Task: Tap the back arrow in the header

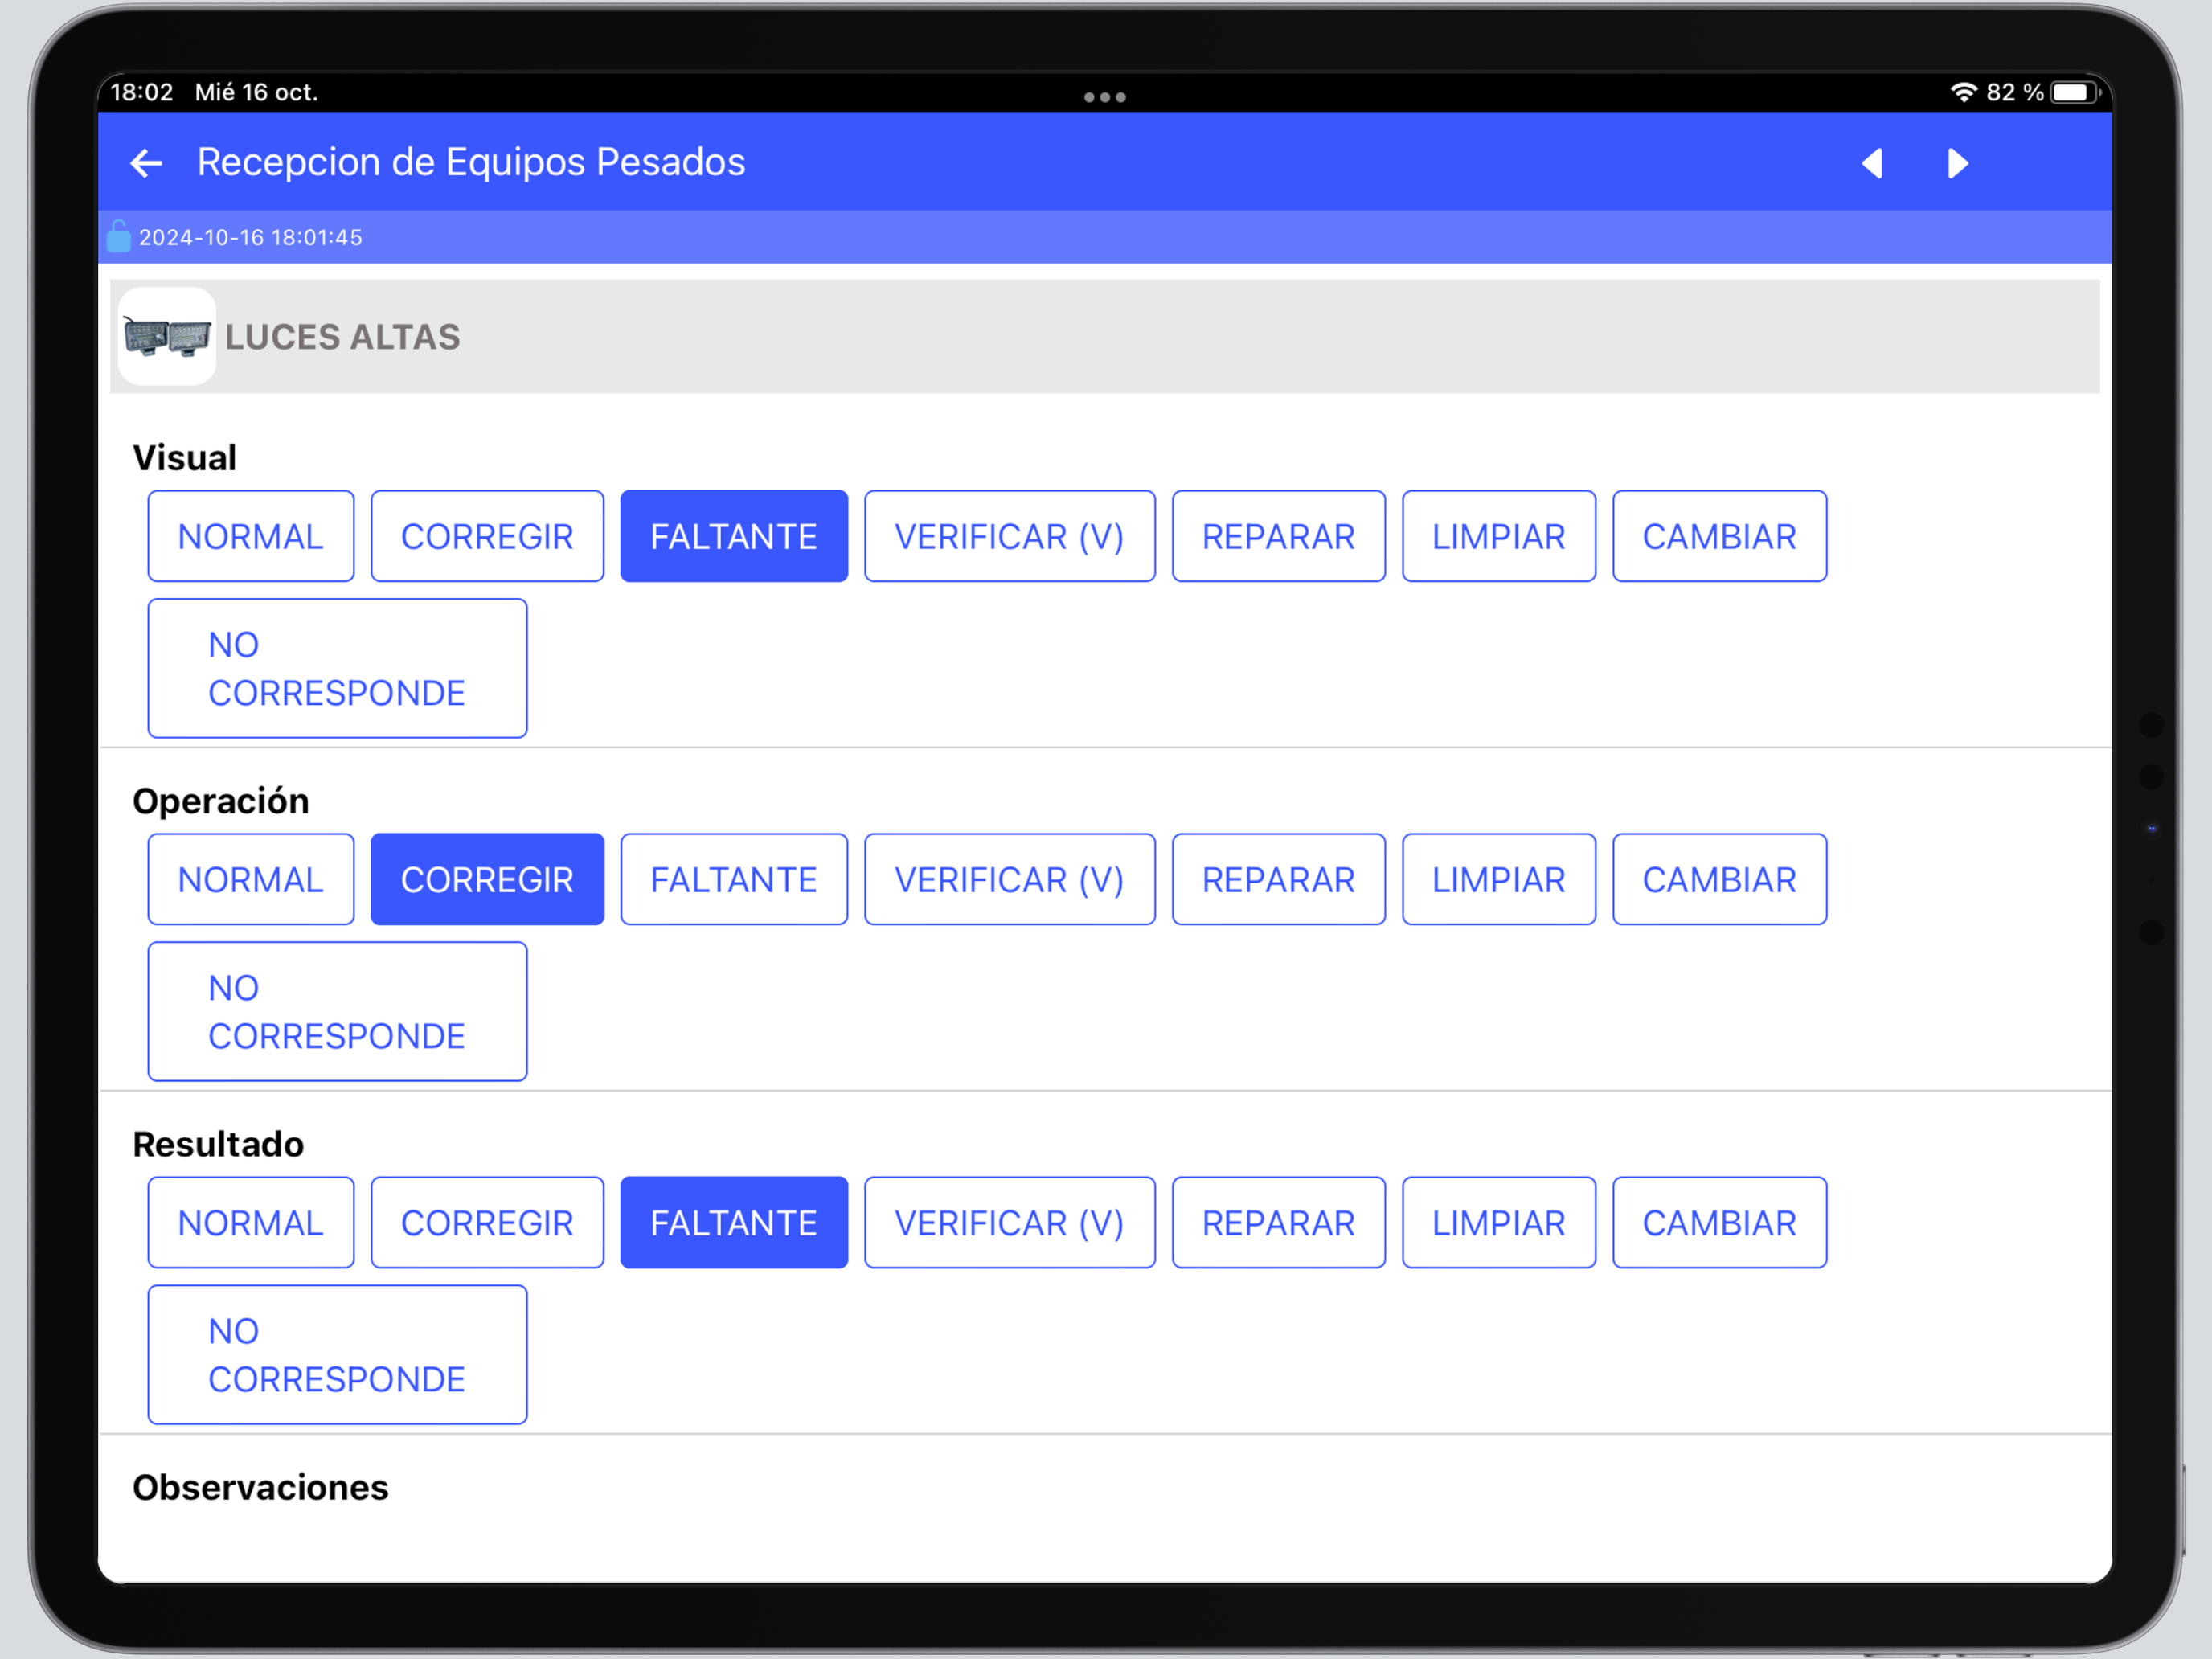Action: click(146, 163)
